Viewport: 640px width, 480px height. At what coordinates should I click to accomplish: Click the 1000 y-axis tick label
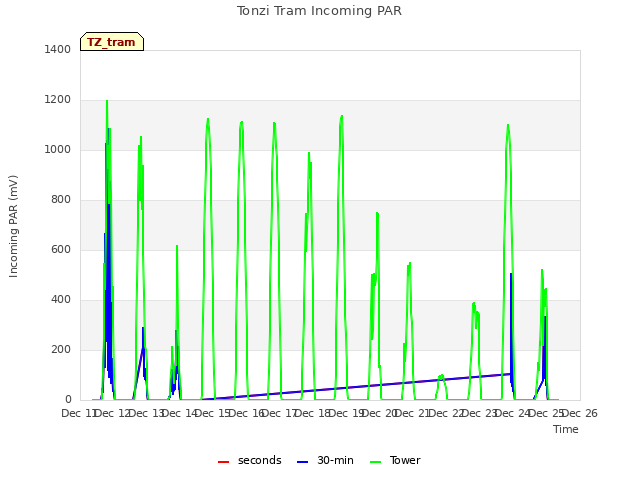(x=58, y=149)
